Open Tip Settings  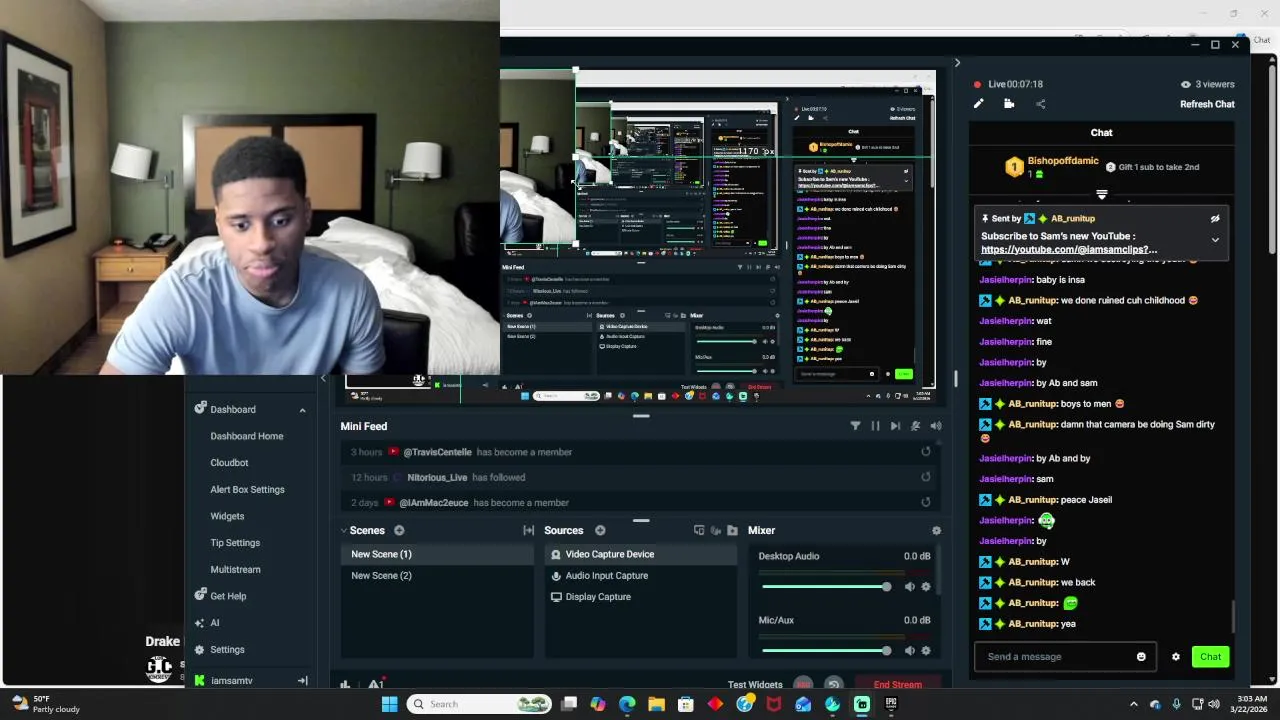(x=235, y=543)
